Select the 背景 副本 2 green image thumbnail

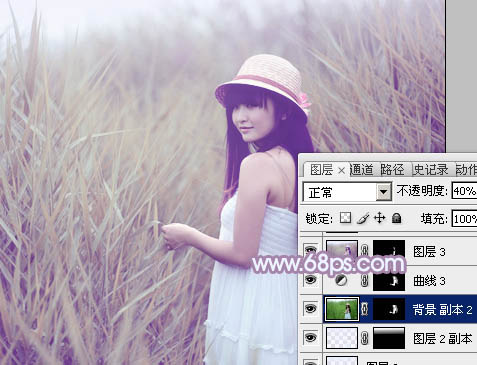pos(342,309)
